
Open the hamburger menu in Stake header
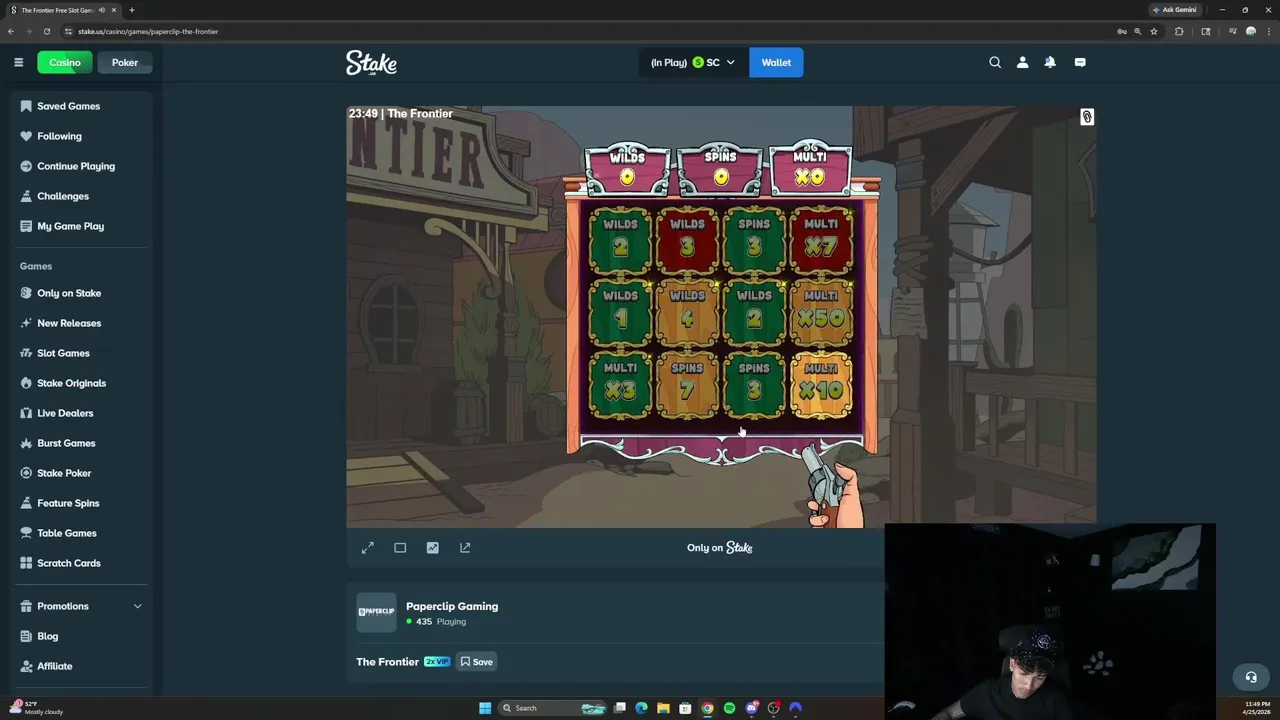tap(18, 62)
